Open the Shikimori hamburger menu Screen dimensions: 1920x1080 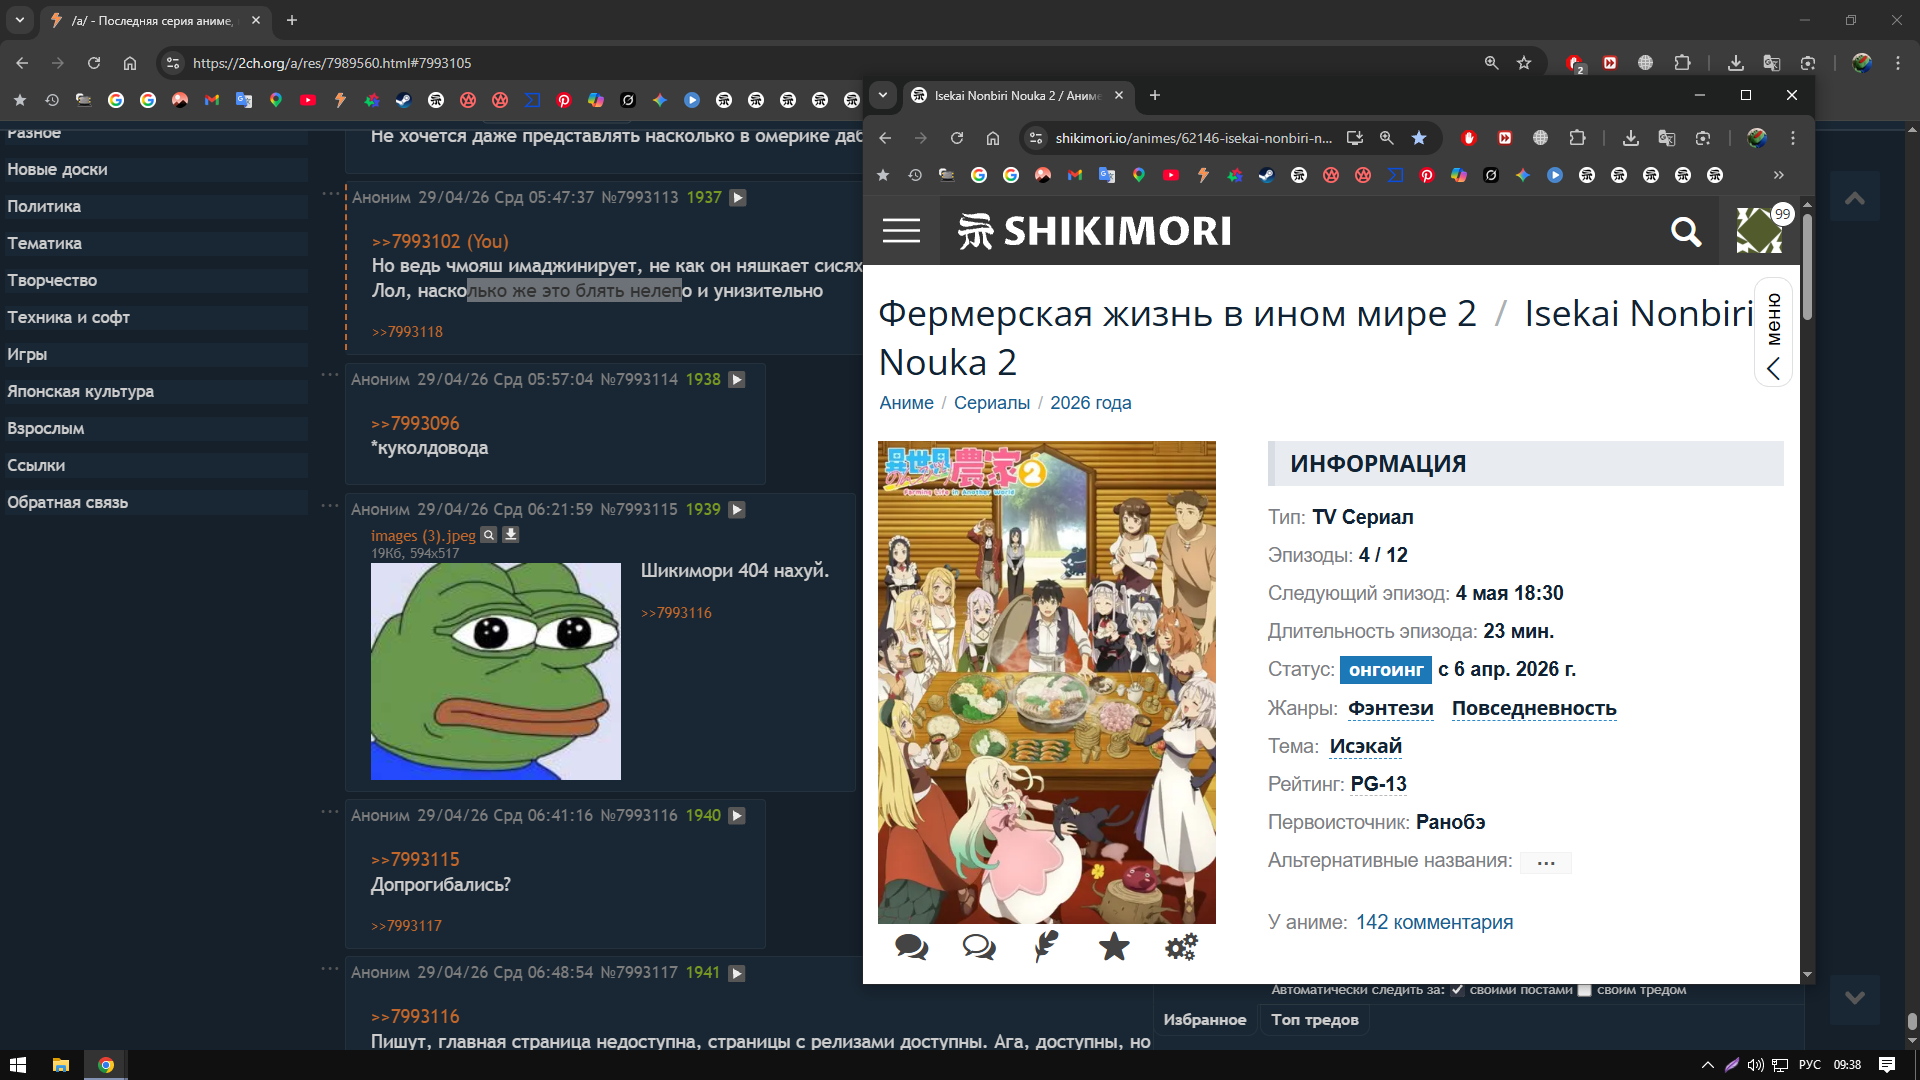(901, 231)
